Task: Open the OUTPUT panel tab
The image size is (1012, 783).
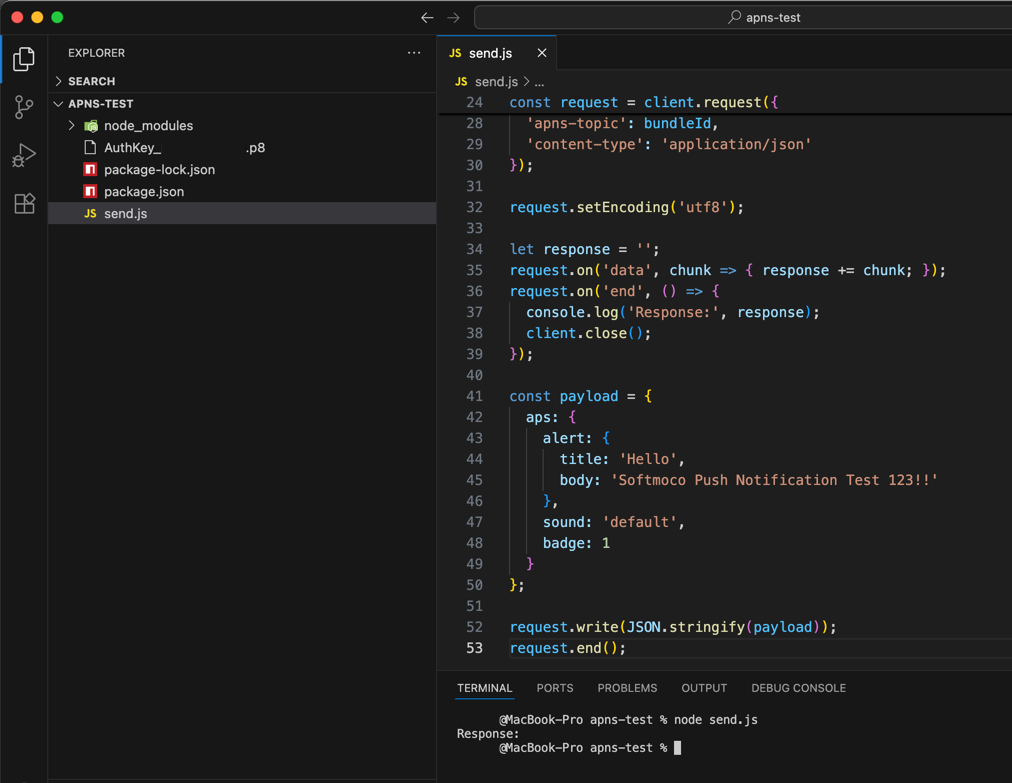Action: (x=704, y=688)
